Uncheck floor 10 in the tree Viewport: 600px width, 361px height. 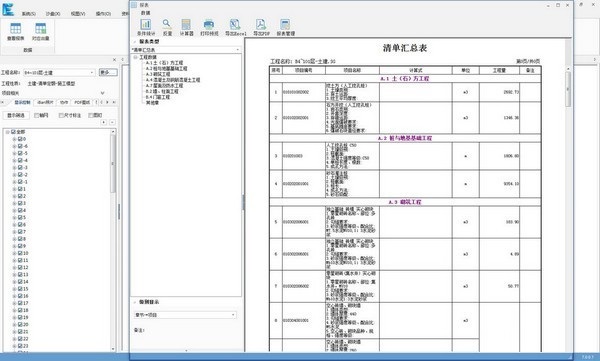tap(20, 253)
